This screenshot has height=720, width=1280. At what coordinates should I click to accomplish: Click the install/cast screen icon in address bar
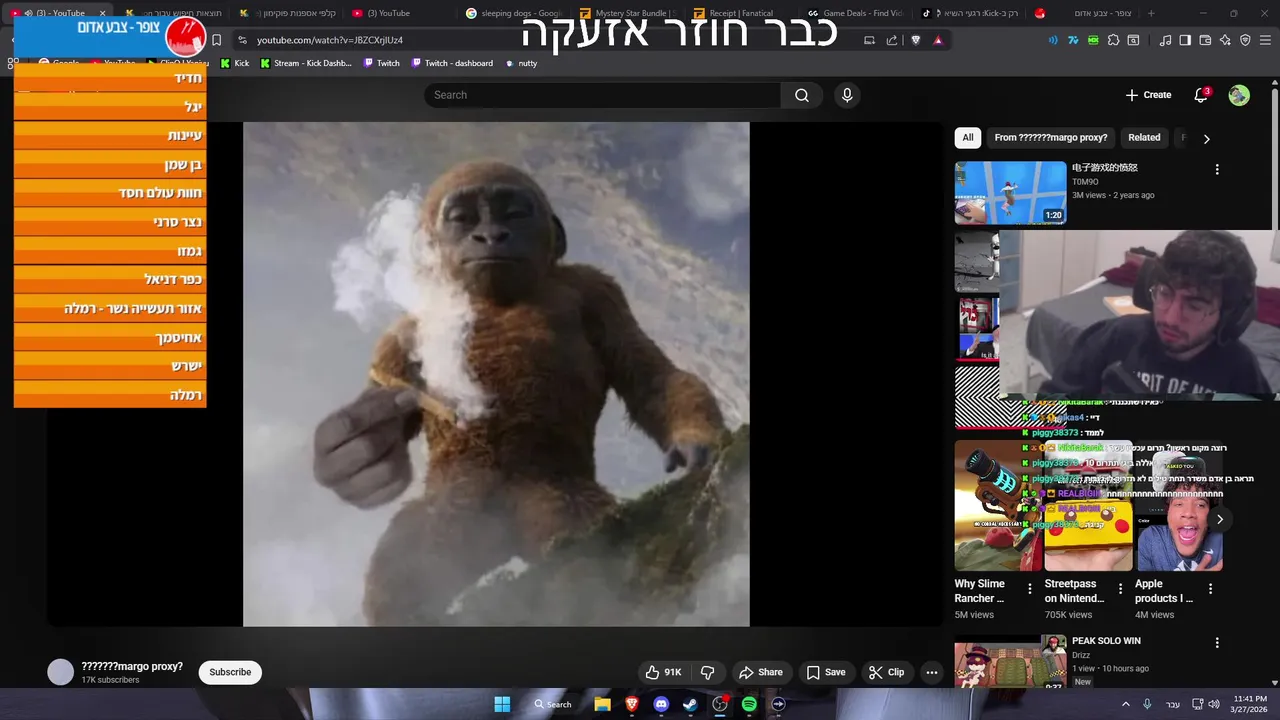[869, 40]
